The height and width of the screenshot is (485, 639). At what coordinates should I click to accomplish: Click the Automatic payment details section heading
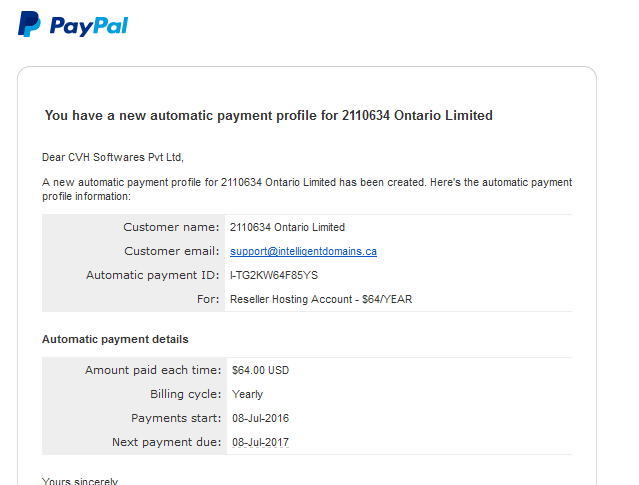[115, 339]
